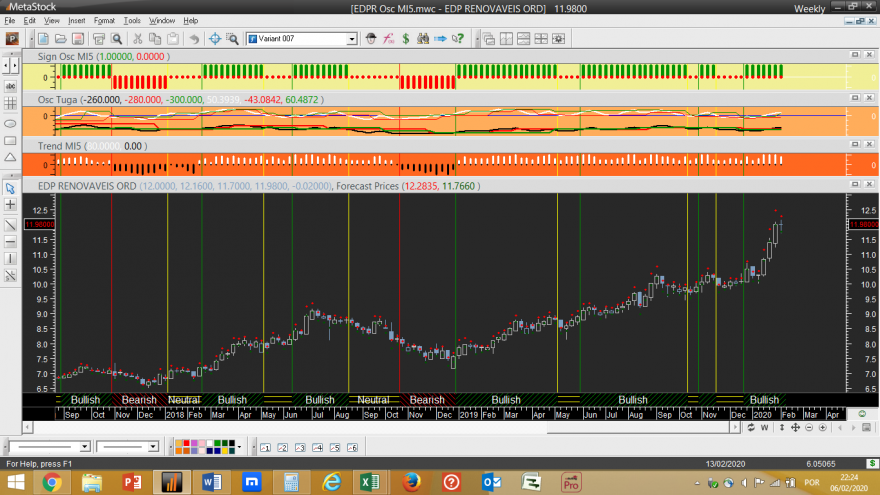This screenshot has width=880, height=495.
Task: Click the zoom out minus icon
Action: click(809, 428)
